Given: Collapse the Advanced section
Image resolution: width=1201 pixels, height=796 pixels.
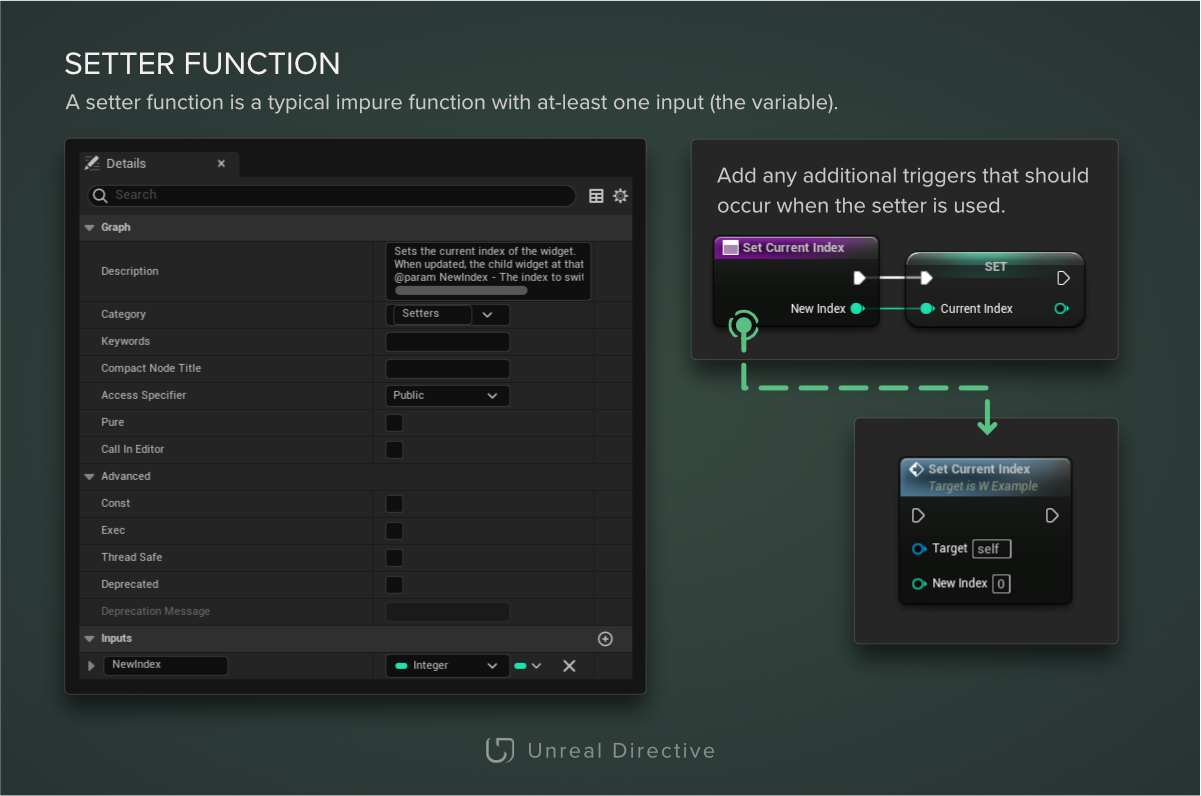Looking at the screenshot, I should (89, 476).
